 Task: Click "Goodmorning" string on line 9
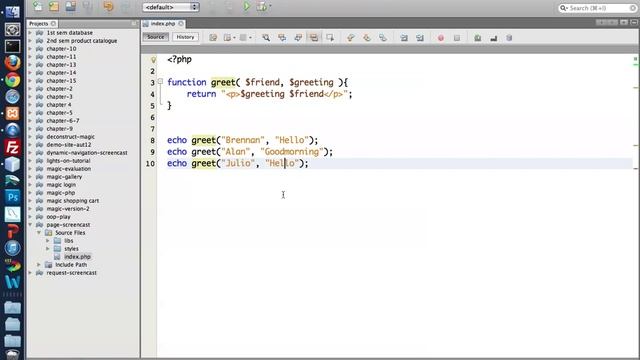tap(291, 152)
